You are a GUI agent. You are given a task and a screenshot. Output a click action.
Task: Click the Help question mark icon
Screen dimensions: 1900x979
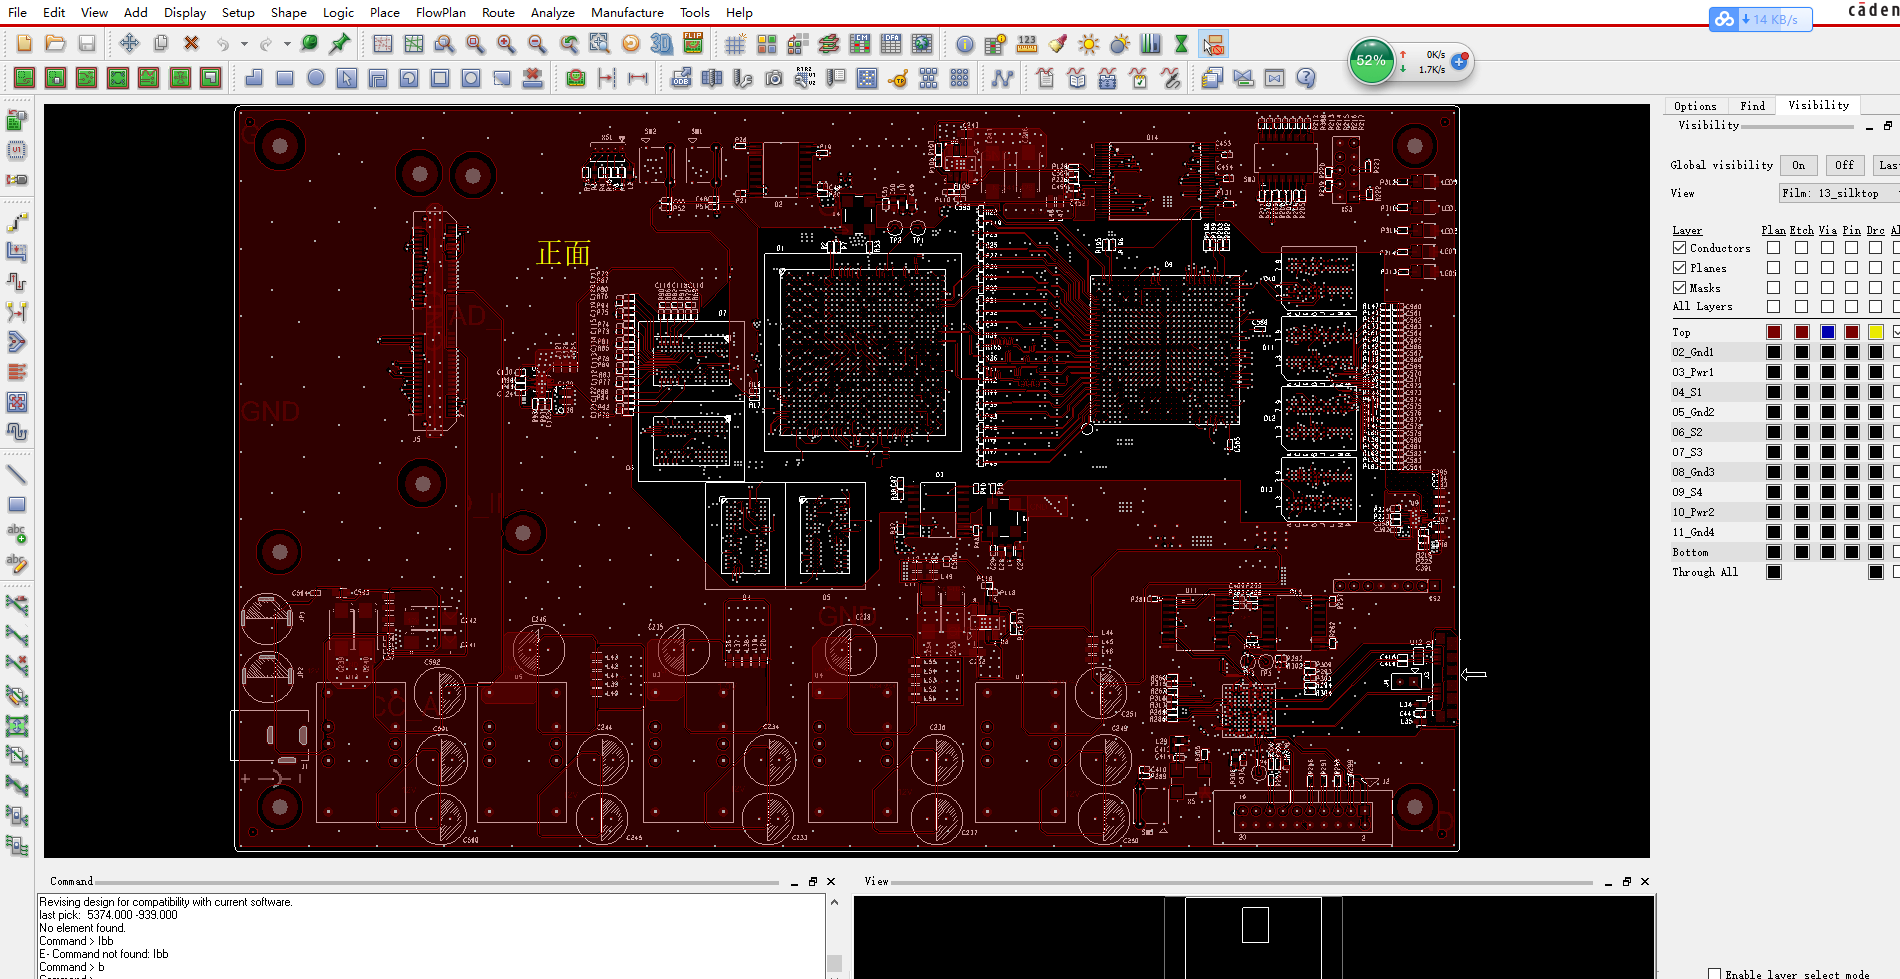coord(1305,78)
